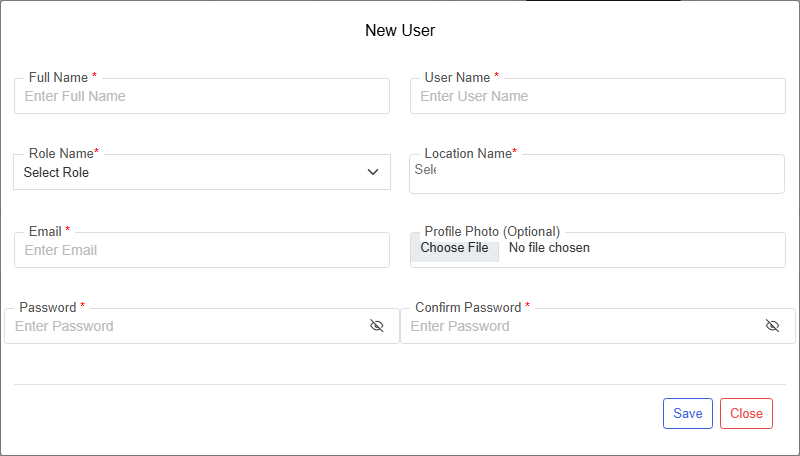Image resolution: width=800 pixels, height=456 pixels.
Task: Click the Email input field
Action: pos(202,250)
